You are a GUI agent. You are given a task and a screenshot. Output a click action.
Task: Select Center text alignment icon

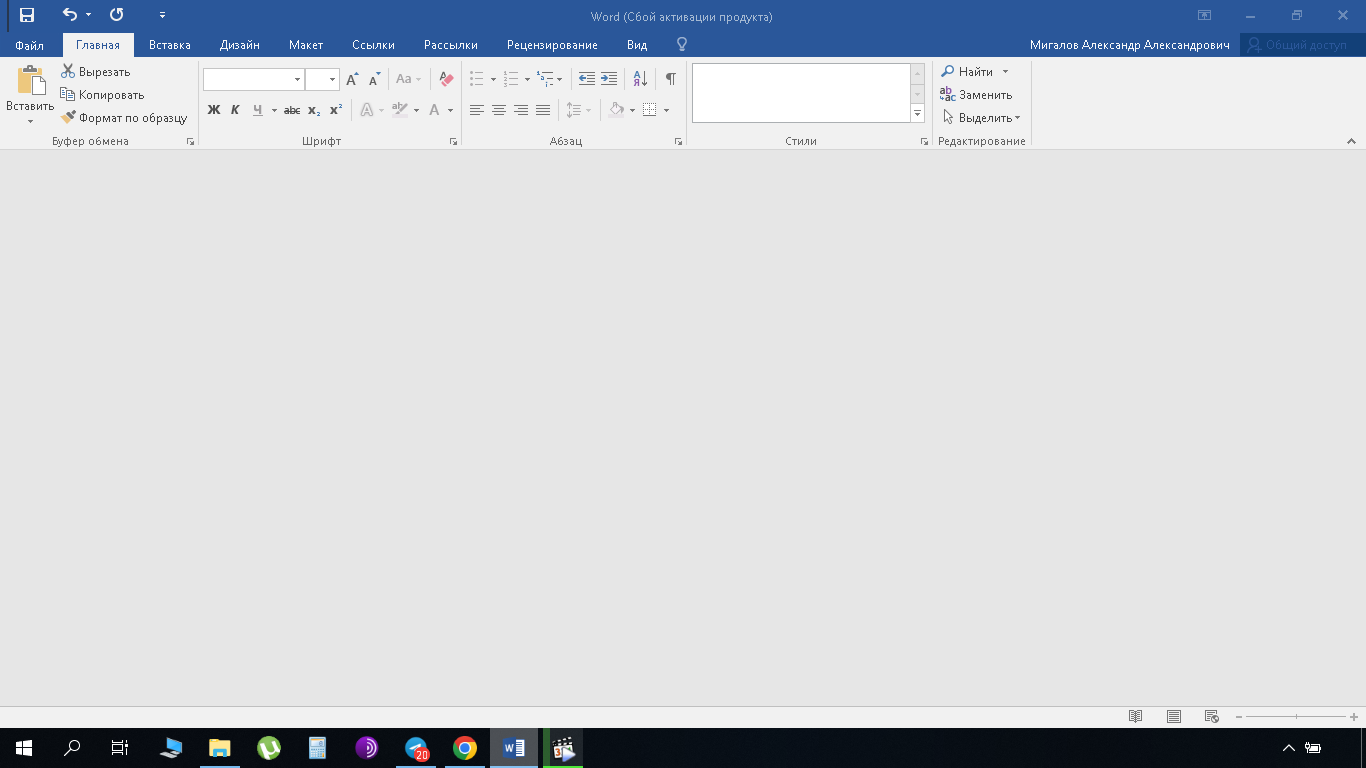pyautogui.click(x=498, y=110)
